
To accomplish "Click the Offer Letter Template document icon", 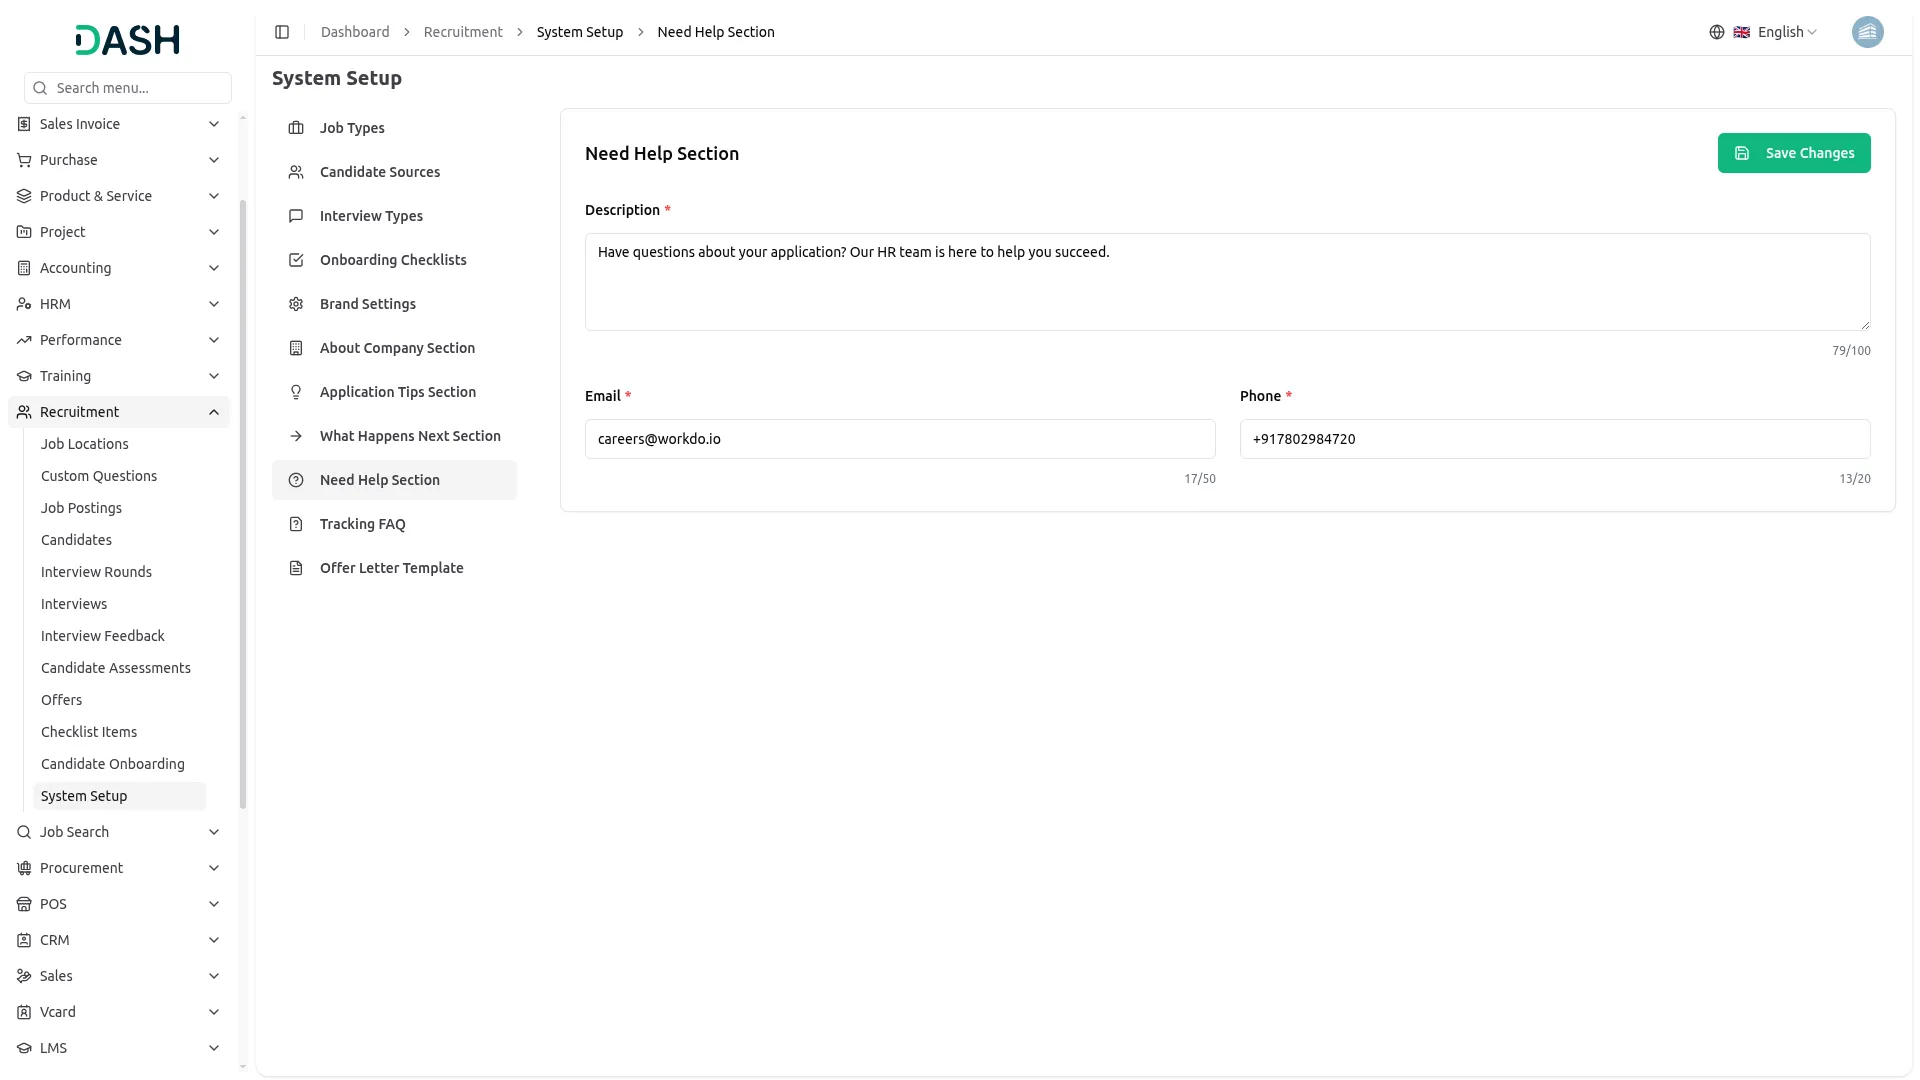I will 296,568.
